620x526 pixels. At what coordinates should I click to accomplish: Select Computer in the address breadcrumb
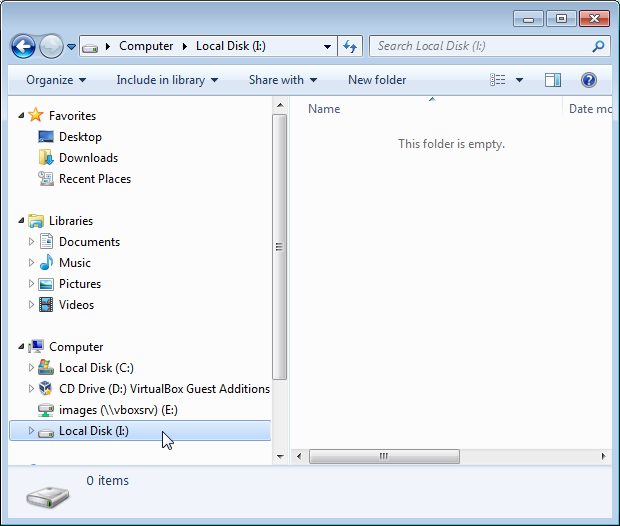pos(146,46)
